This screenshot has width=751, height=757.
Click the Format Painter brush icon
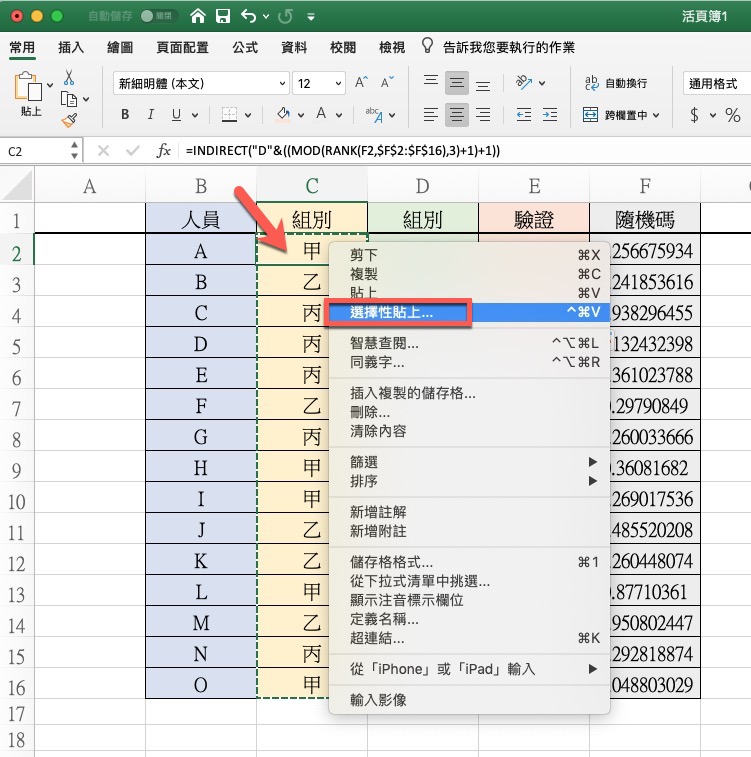69,120
